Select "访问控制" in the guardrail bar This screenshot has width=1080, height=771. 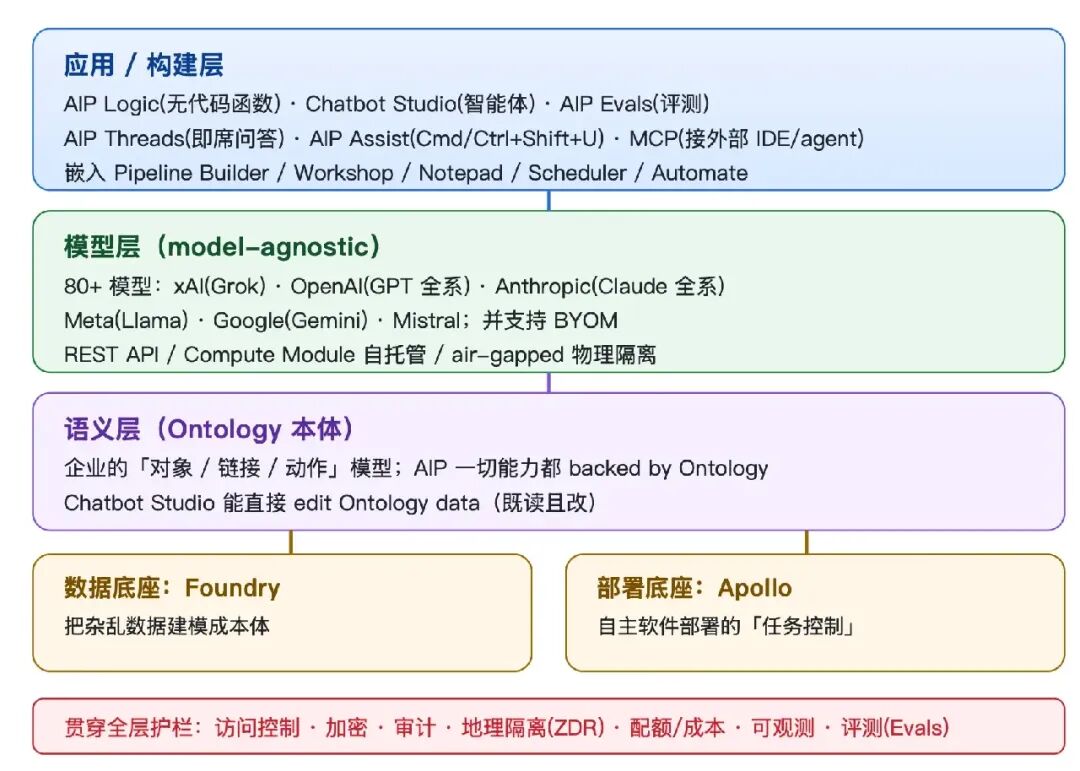[258, 728]
